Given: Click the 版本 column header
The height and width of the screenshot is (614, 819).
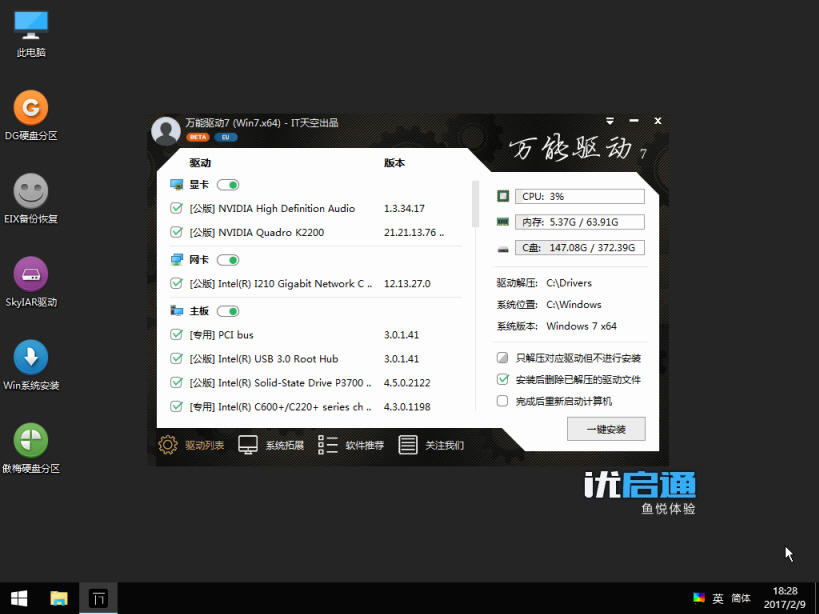Looking at the screenshot, I should [x=394, y=163].
